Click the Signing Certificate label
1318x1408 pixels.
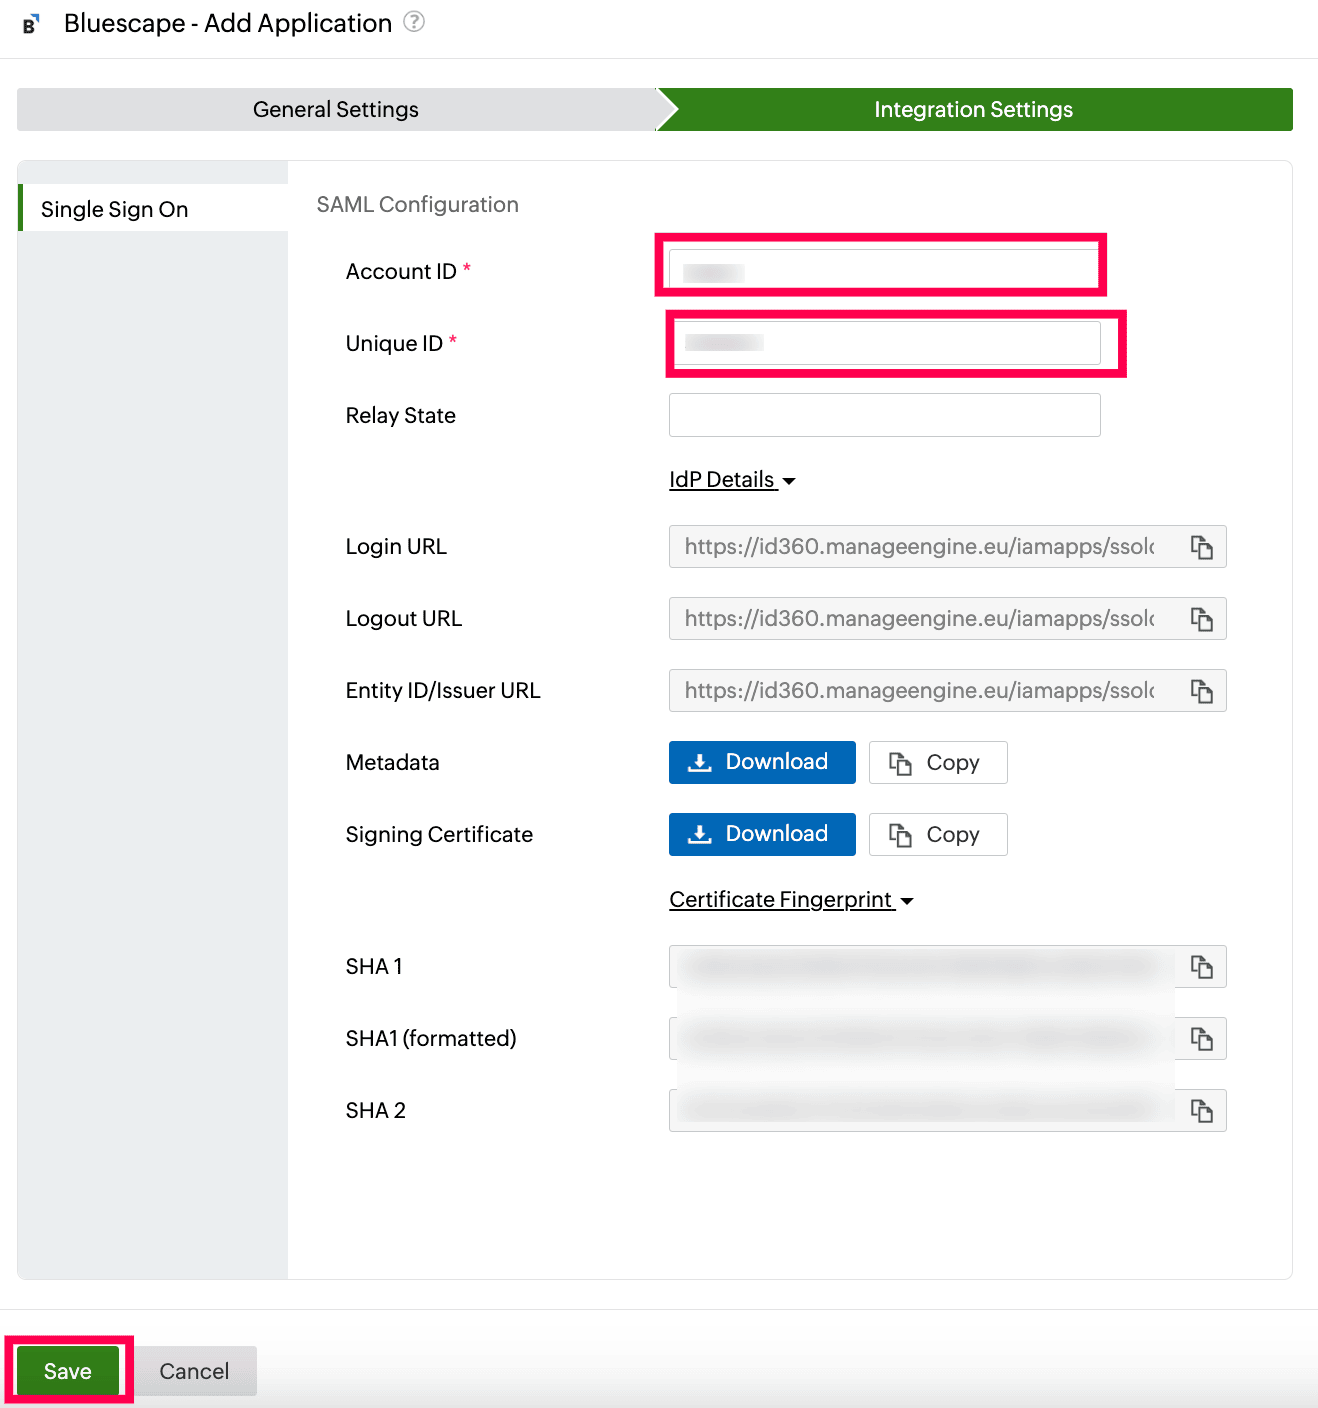click(439, 835)
